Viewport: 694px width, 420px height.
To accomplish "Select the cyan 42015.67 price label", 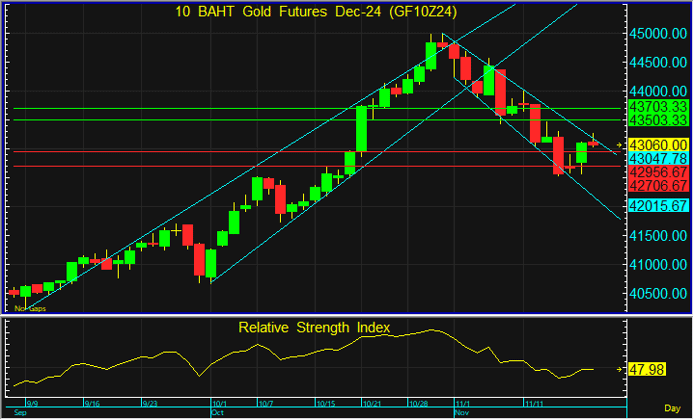I will [657, 205].
